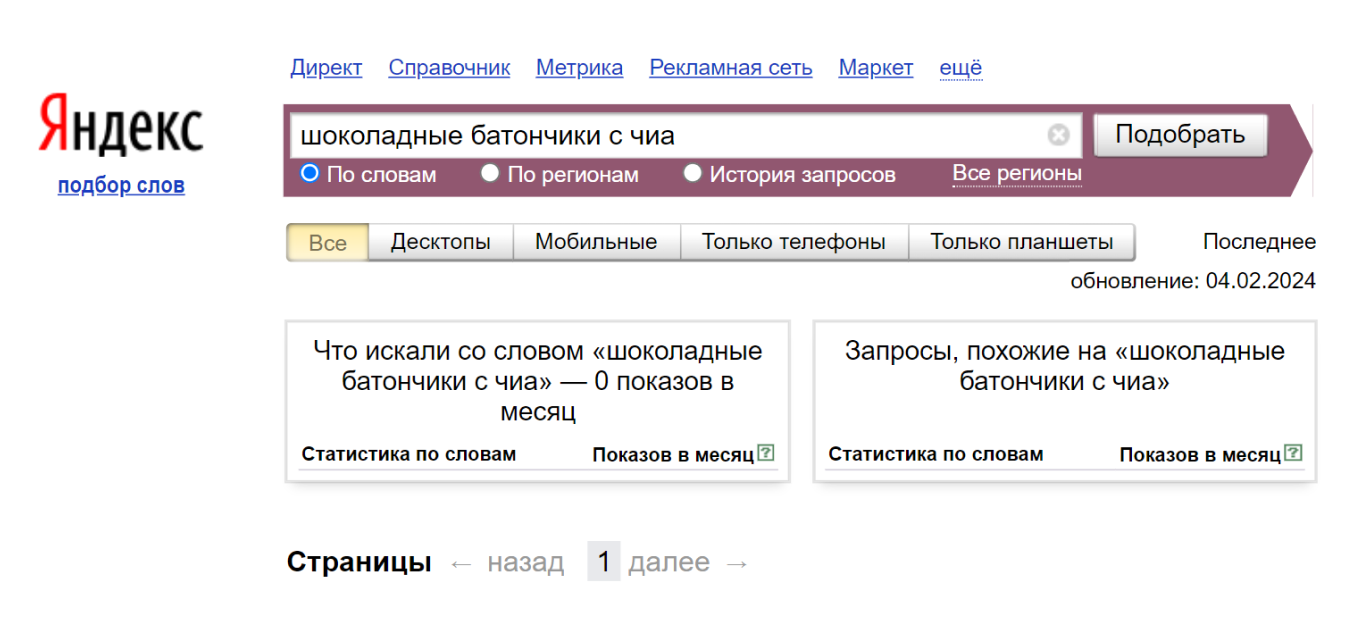
Task: Switch to the «Десктопы» tab
Action: pyautogui.click(x=440, y=241)
